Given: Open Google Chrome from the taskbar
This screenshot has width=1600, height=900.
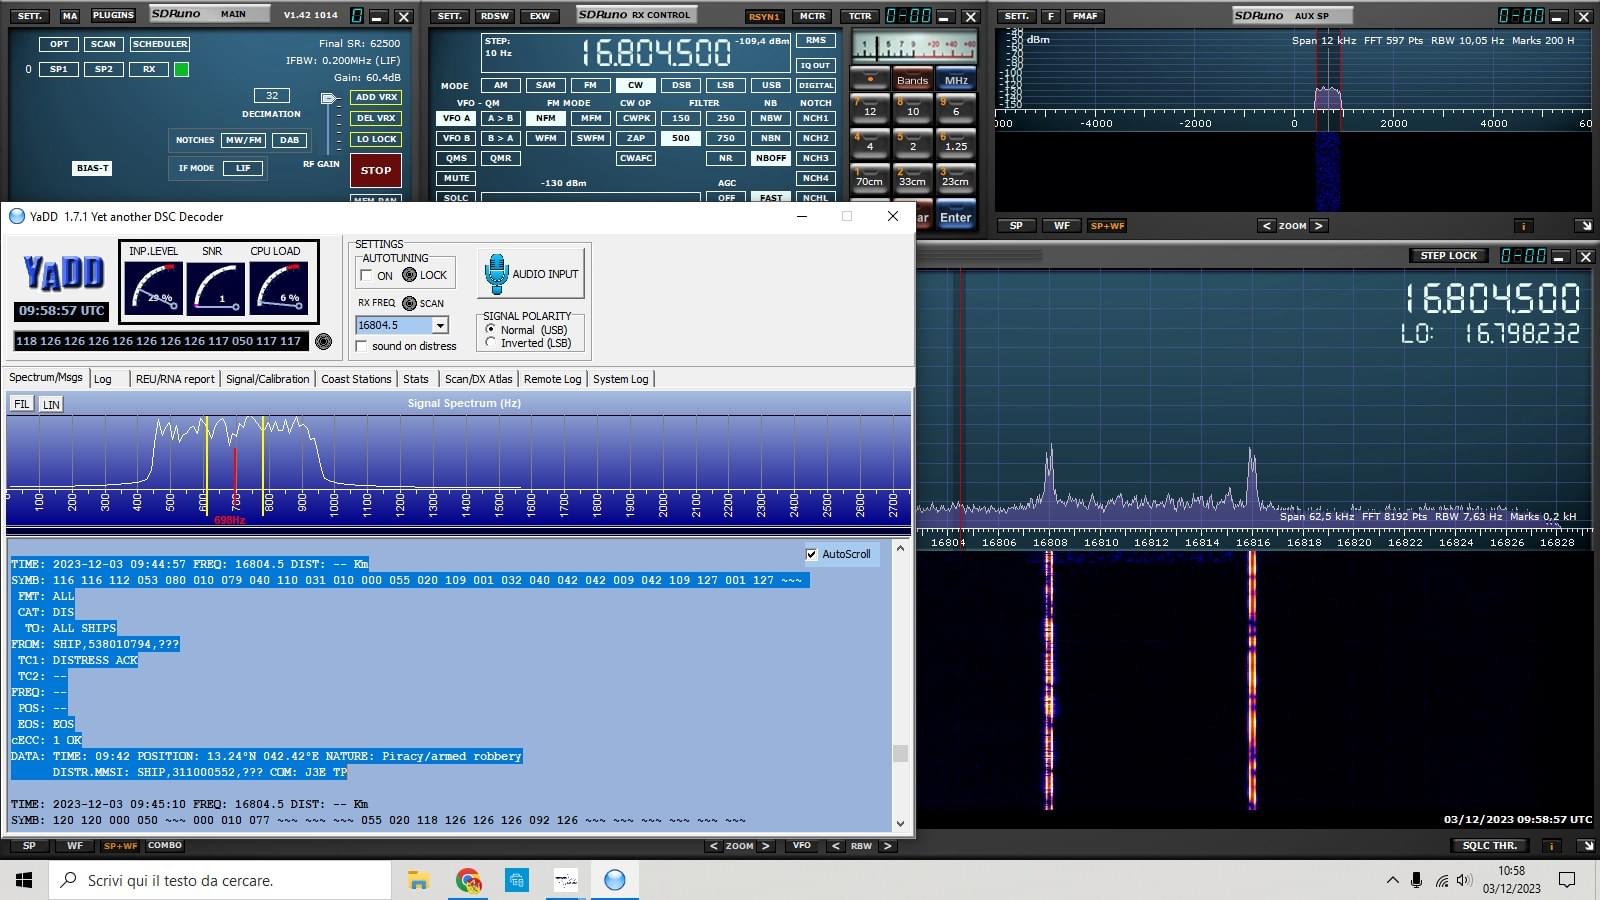Looking at the screenshot, I should (468, 880).
